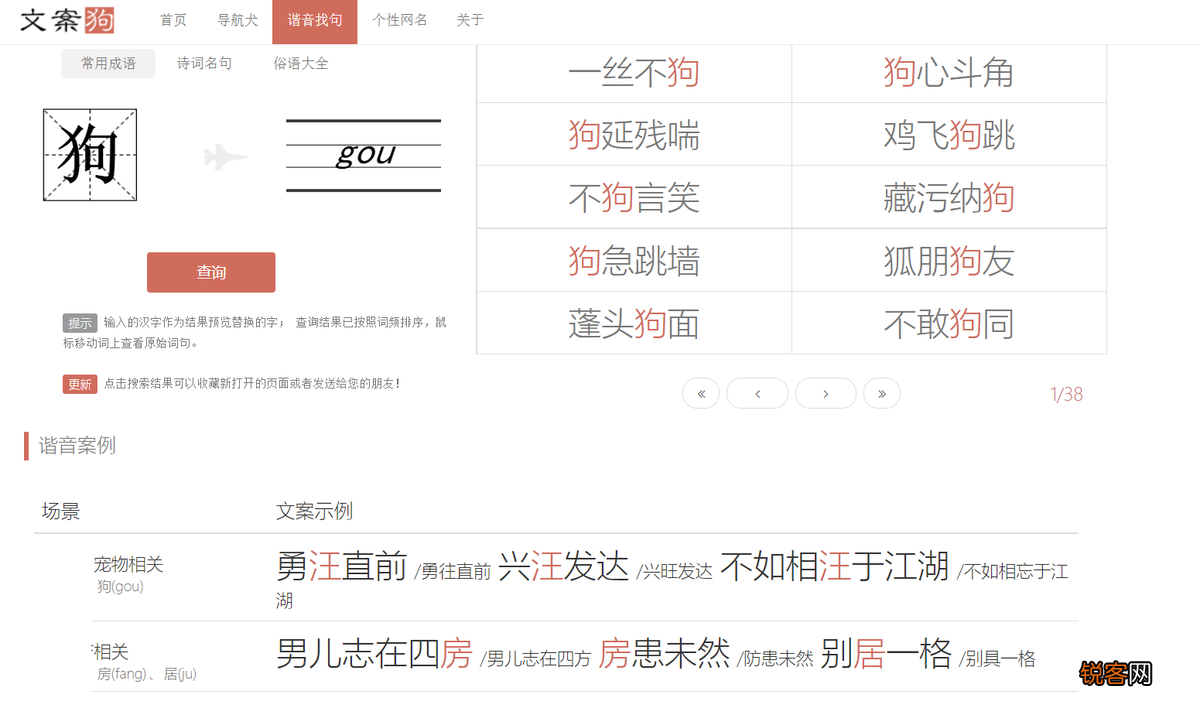Switch to the 俗语大全 tab

pyautogui.click(x=301, y=63)
